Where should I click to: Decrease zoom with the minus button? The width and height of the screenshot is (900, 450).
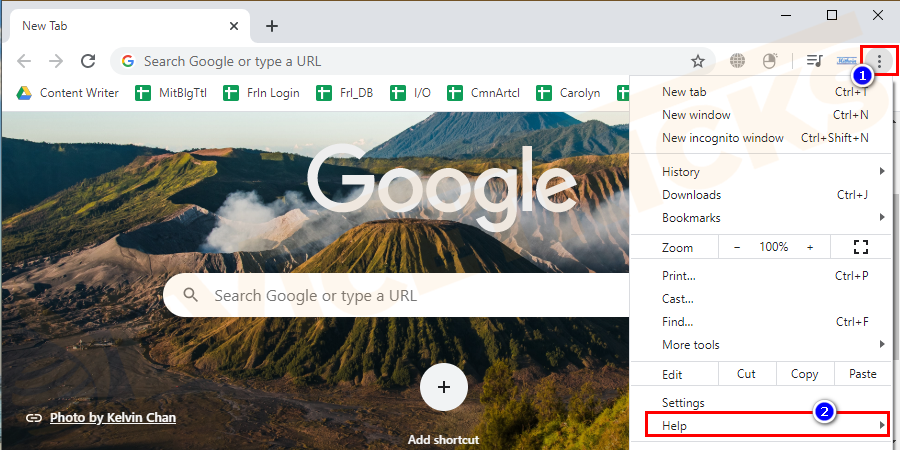tap(737, 247)
